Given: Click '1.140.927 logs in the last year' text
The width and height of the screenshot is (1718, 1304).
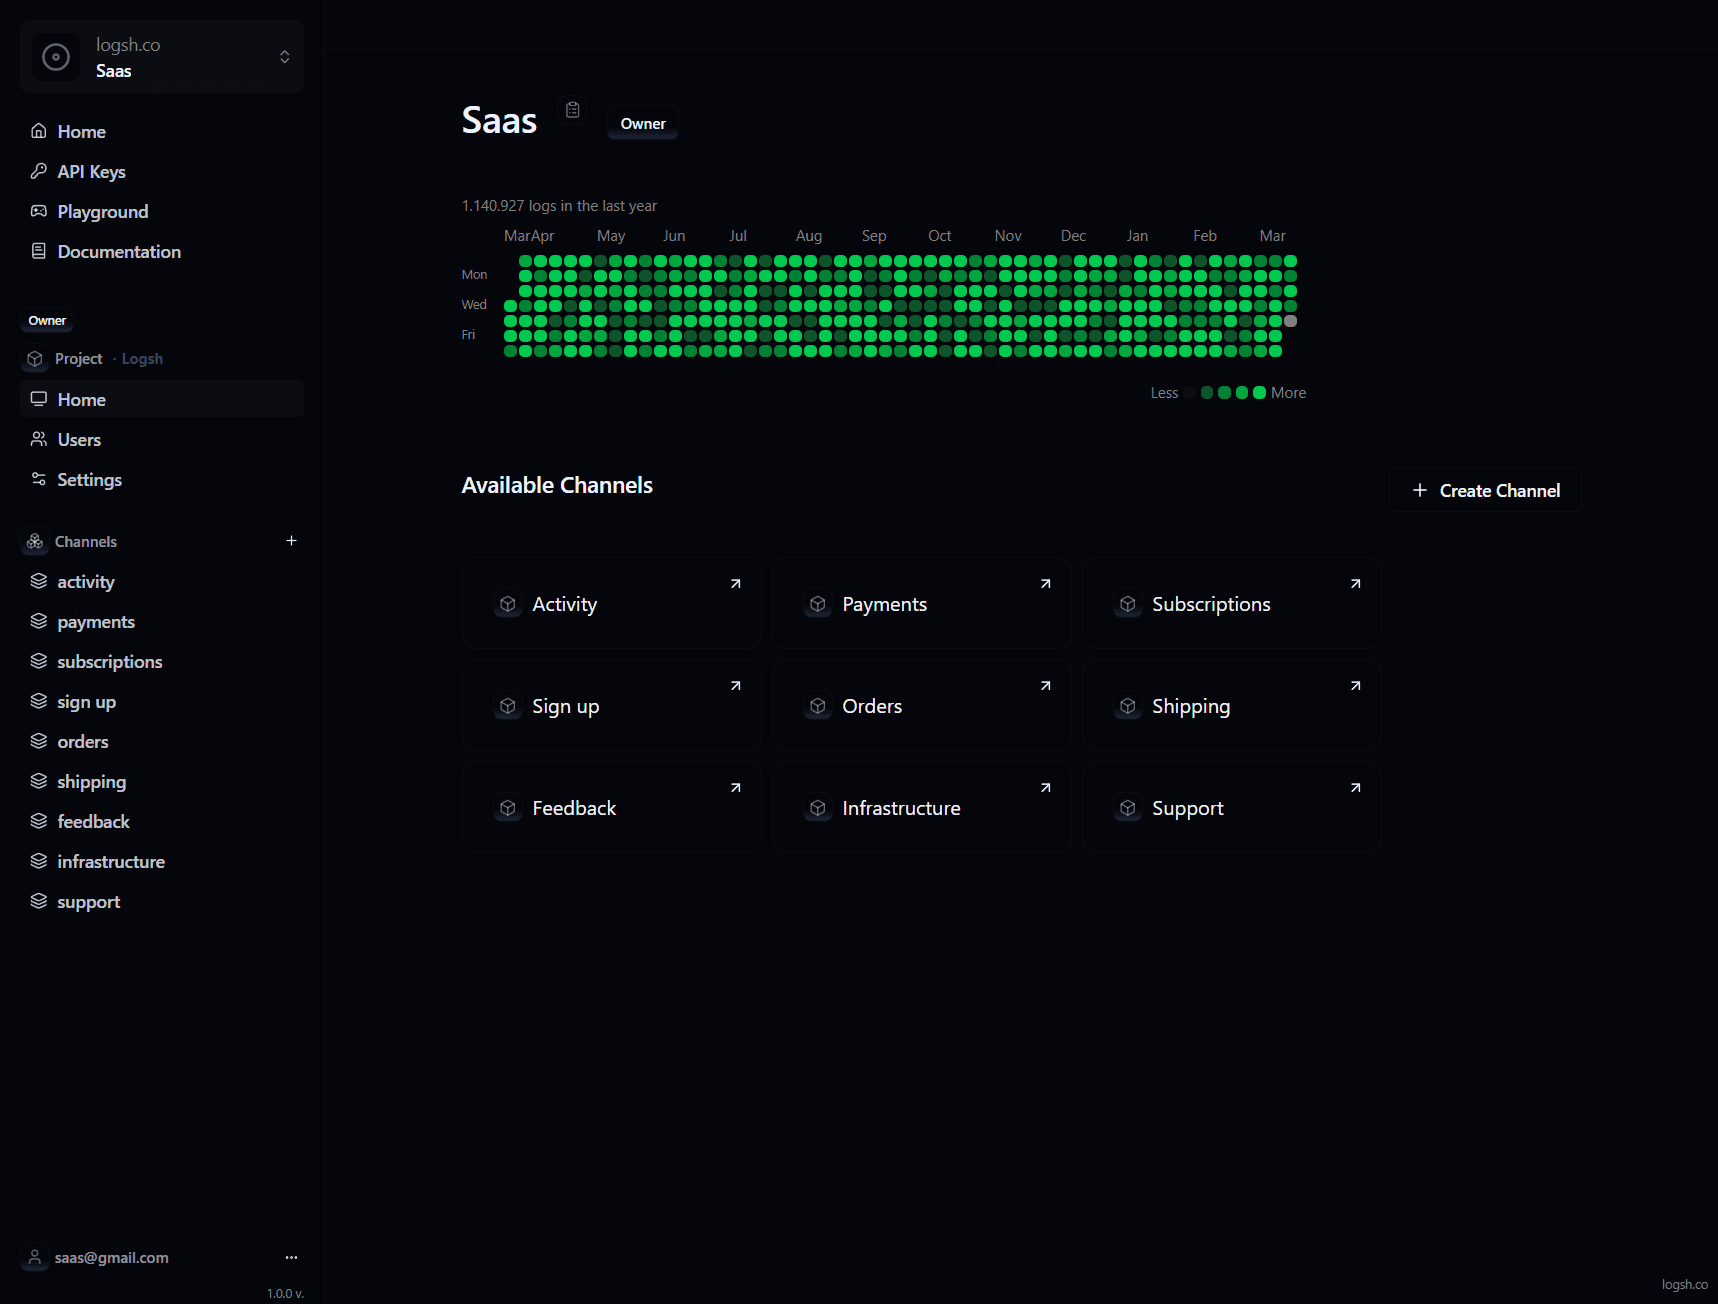Looking at the screenshot, I should coord(559,206).
